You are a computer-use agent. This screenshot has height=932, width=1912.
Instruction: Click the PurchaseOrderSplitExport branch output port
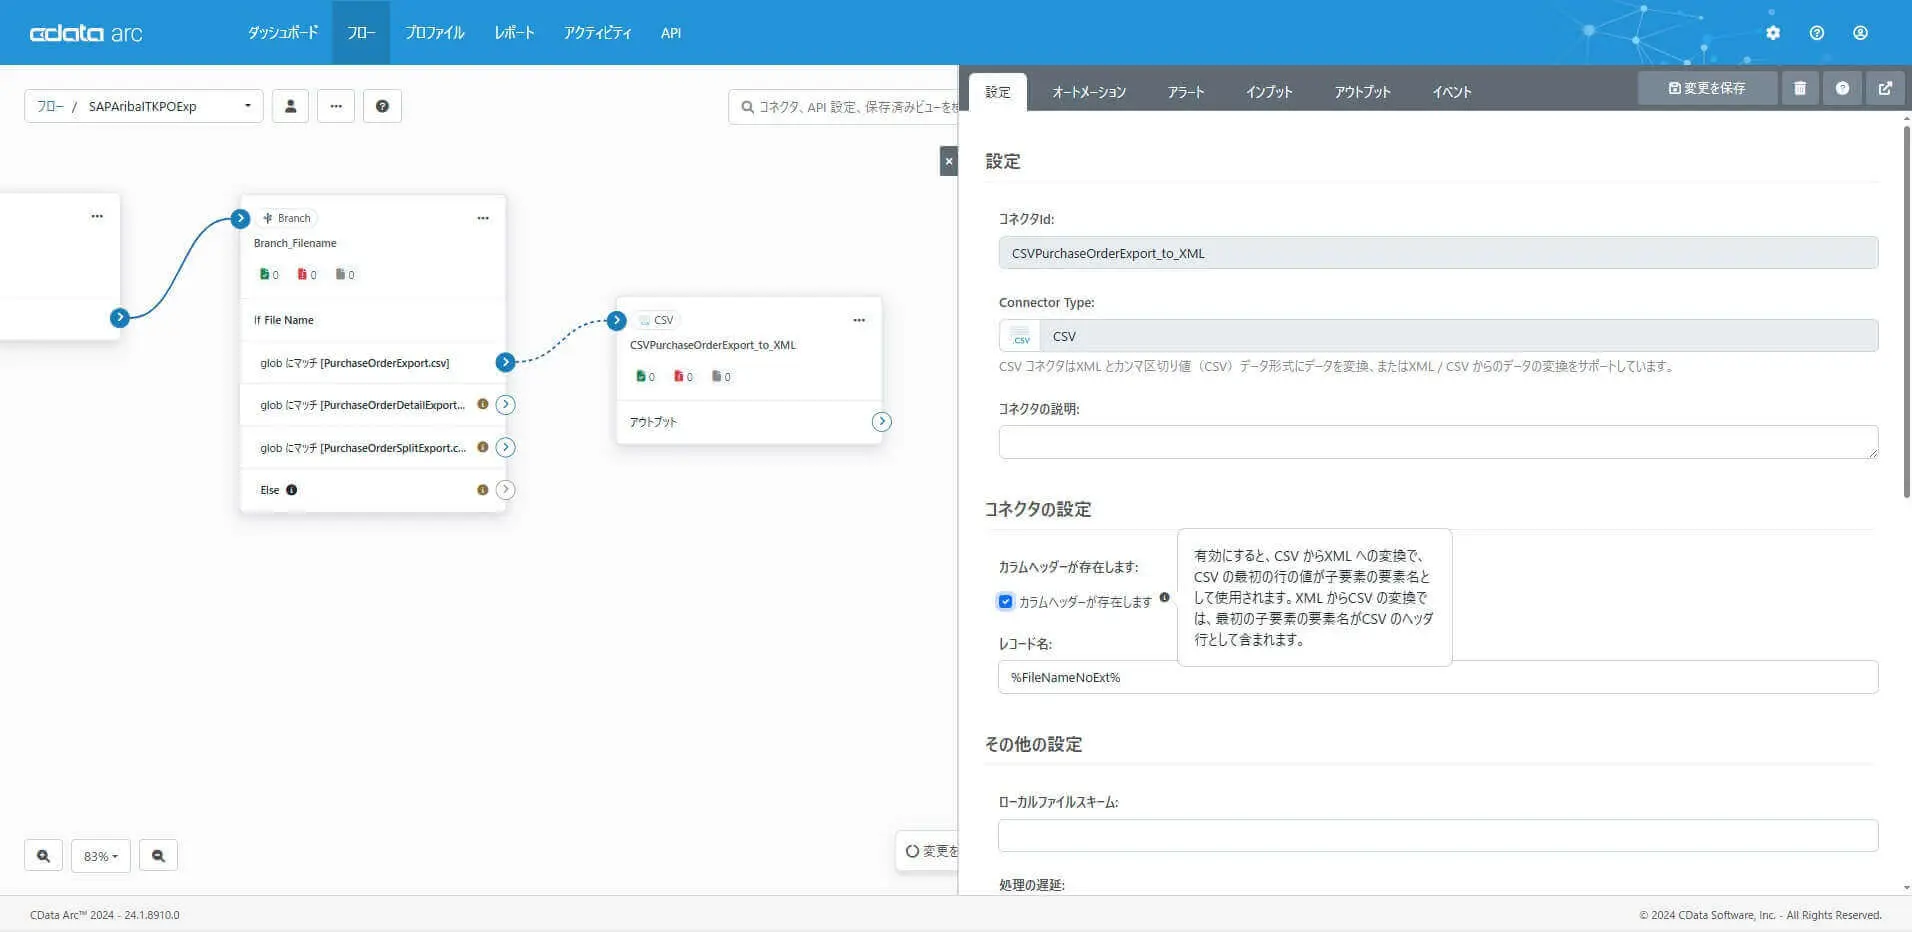pyautogui.click(x=506, y=447)
